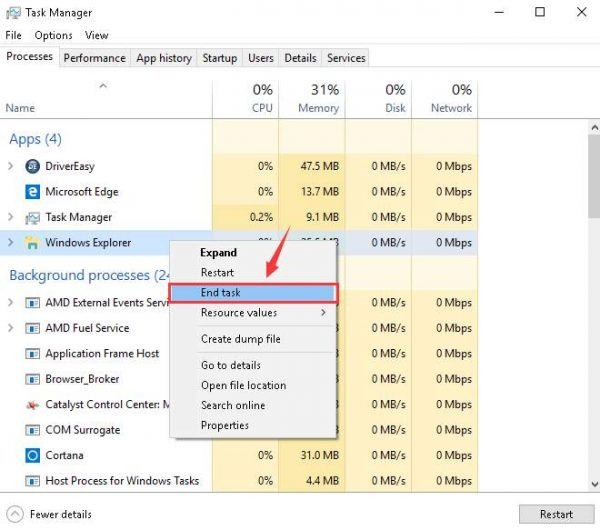Image resolution: width=600 pixels, height=530 pixels.
Task: Open the Options menu
Action: click(x=53, y=35)
